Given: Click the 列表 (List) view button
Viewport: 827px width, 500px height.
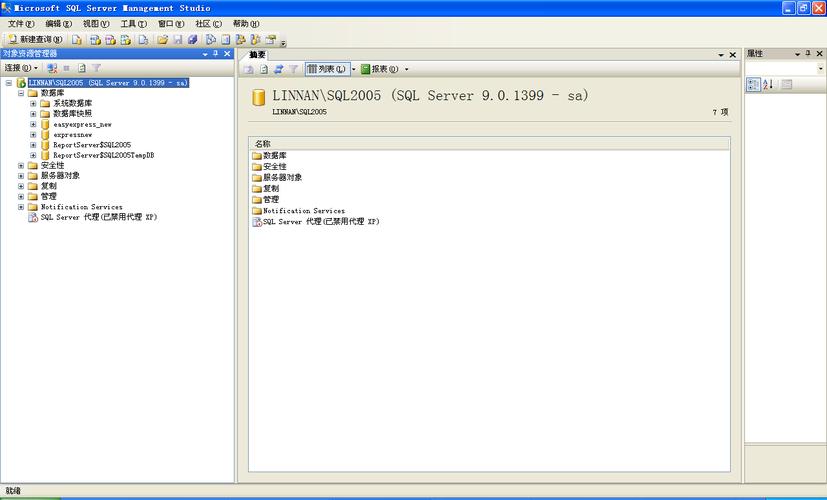Looking at the screenshot, I should pyautogui.click(x=327, y=69).
